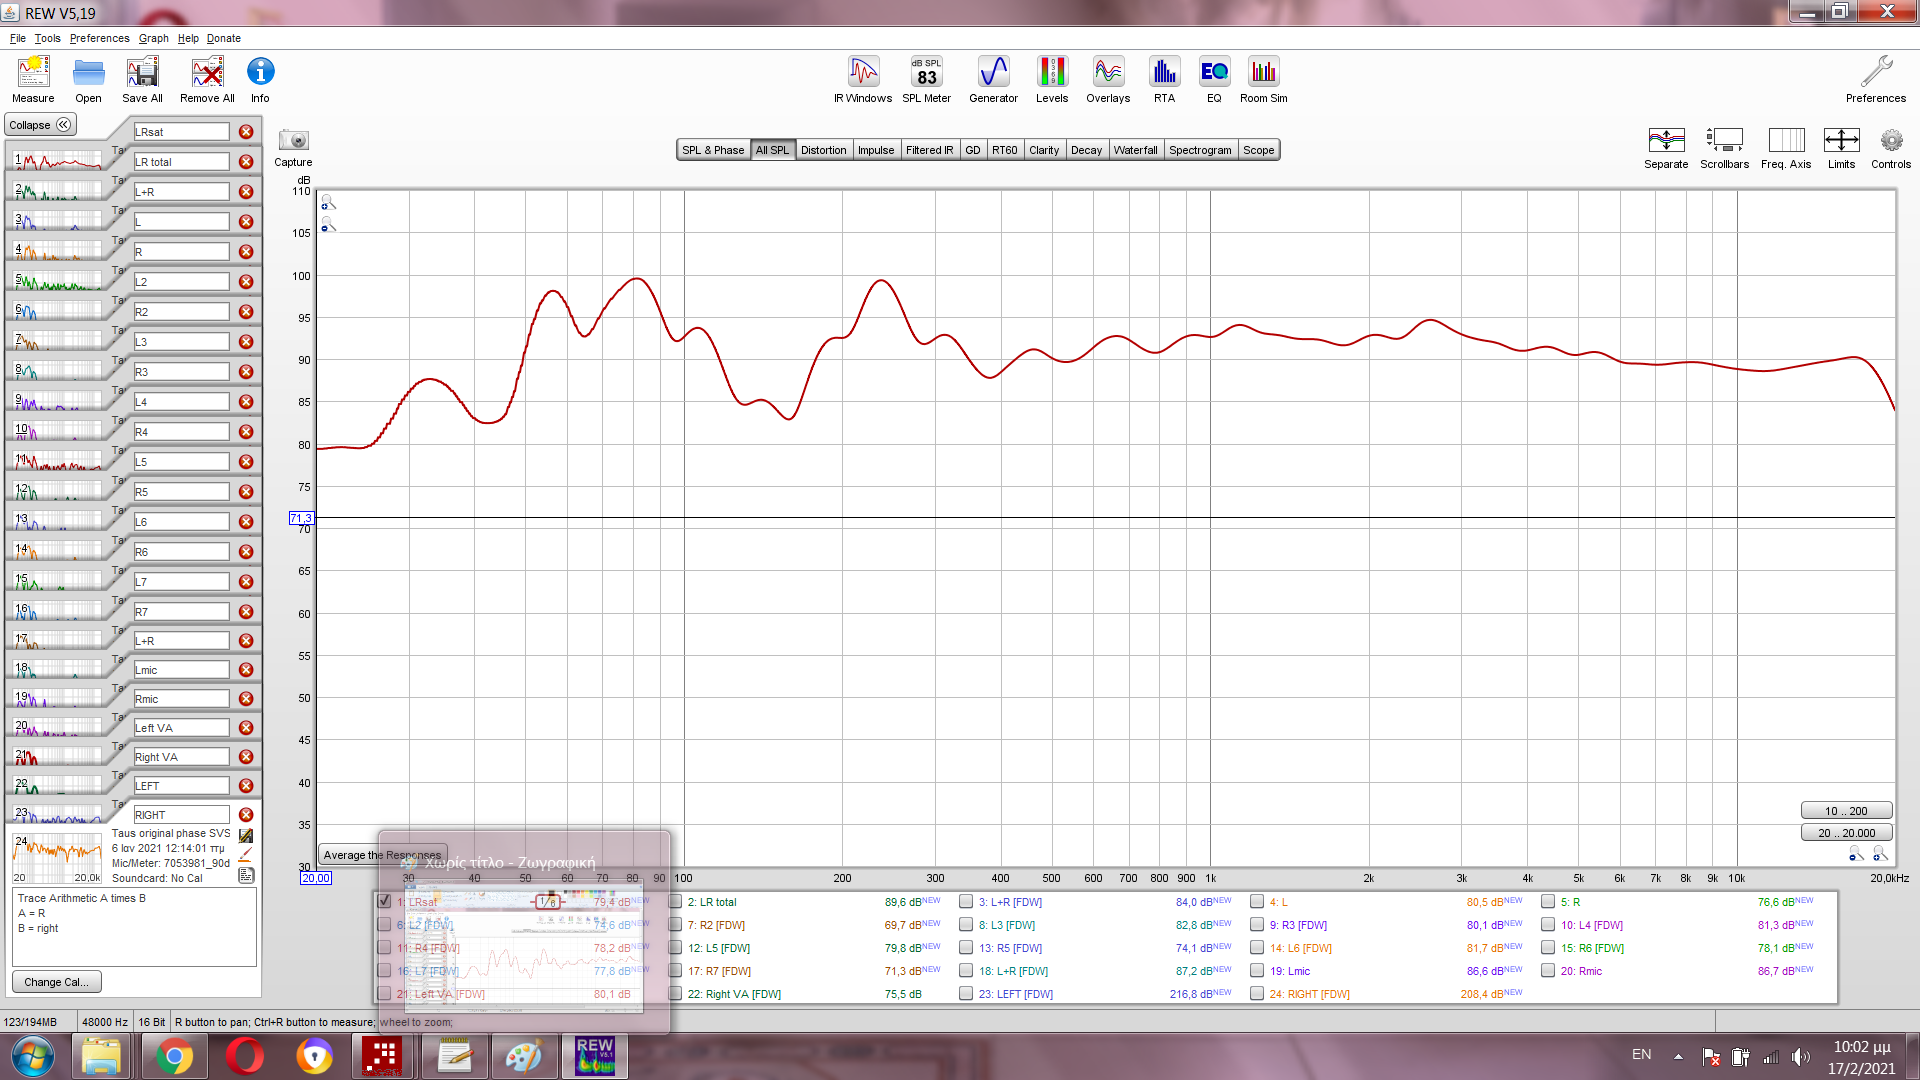
Task: Check the 19: Lmic trace checkbox
Action: pyautogui.click(x=1258, y=971)
